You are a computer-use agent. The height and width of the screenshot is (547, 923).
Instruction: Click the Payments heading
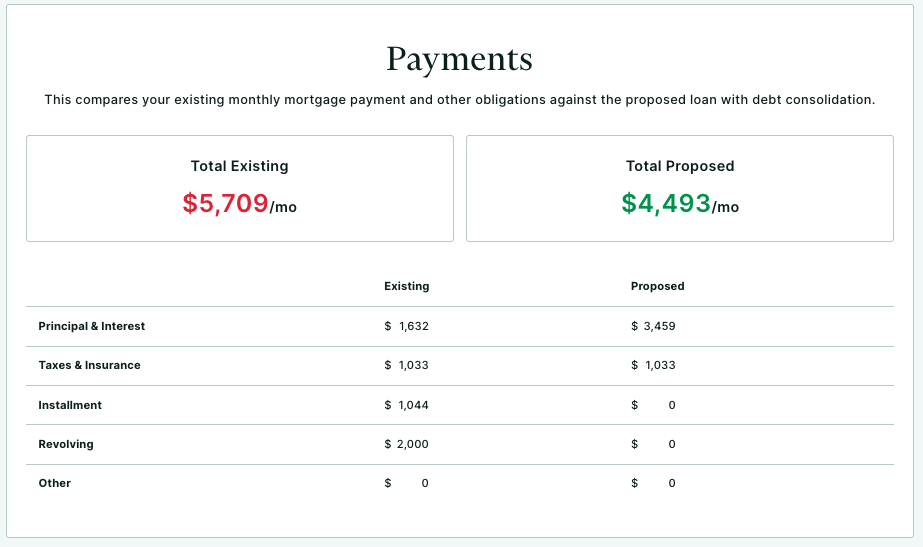point(459,59)
